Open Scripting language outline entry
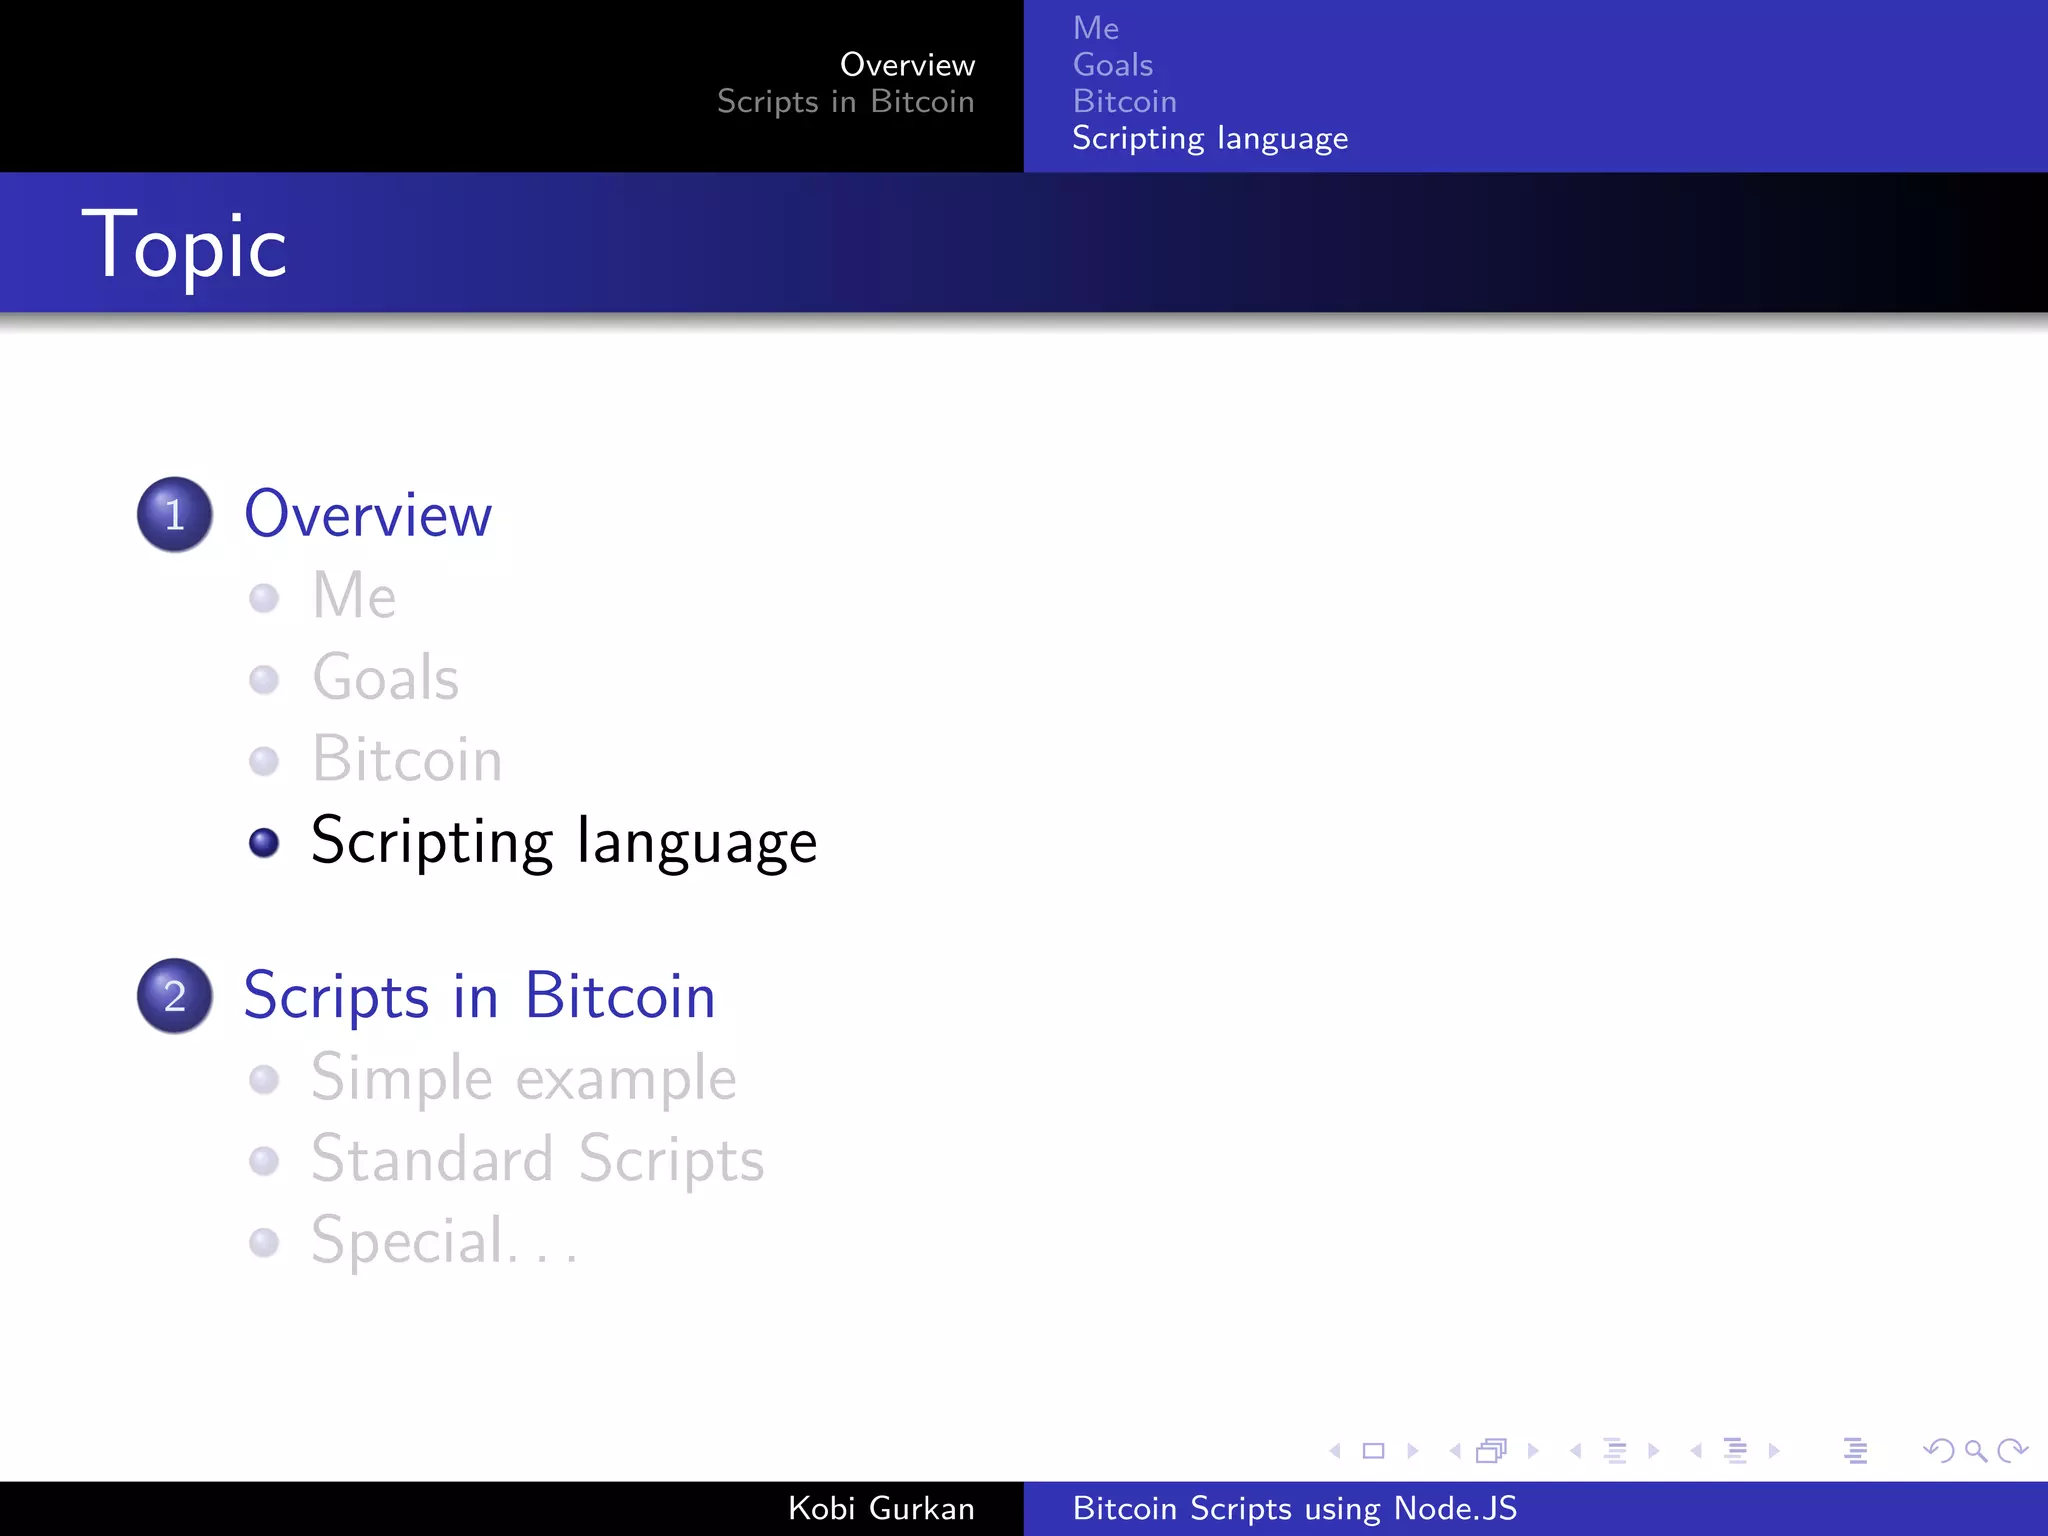This screenshot has height=1536, width=2048. click(565, 842)
